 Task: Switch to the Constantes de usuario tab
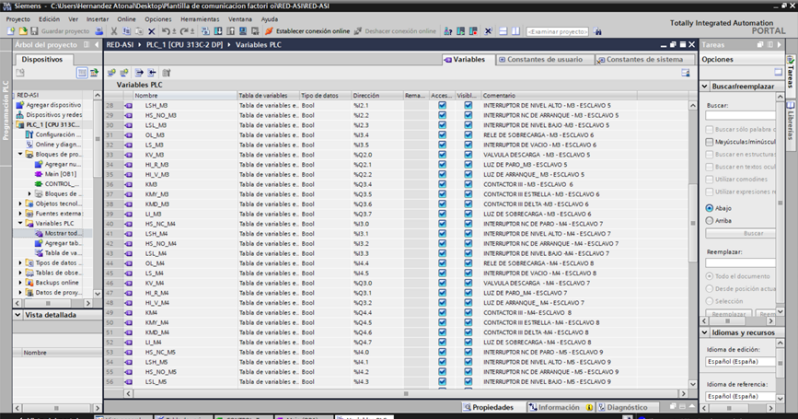(x=543, y=59)
